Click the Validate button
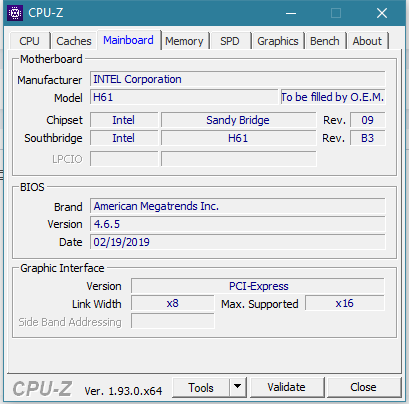409x404 pixels. 286,387
